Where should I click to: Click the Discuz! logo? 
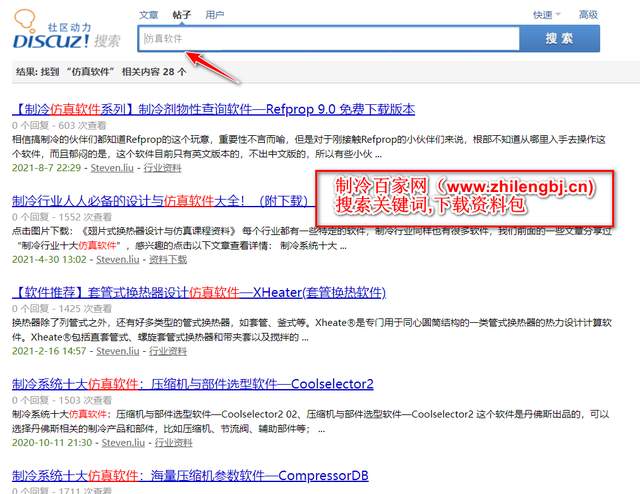click(x=67, y=29)
